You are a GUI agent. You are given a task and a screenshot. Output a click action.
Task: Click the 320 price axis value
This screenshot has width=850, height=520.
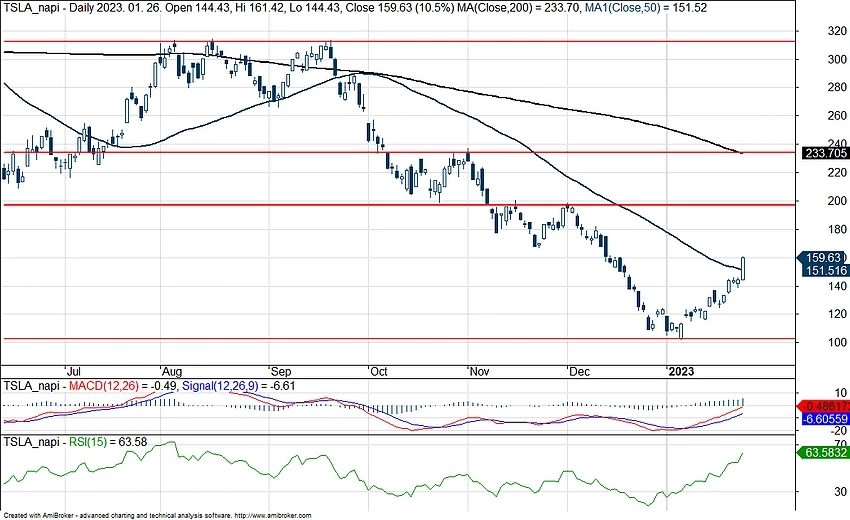tap(837, 31)
